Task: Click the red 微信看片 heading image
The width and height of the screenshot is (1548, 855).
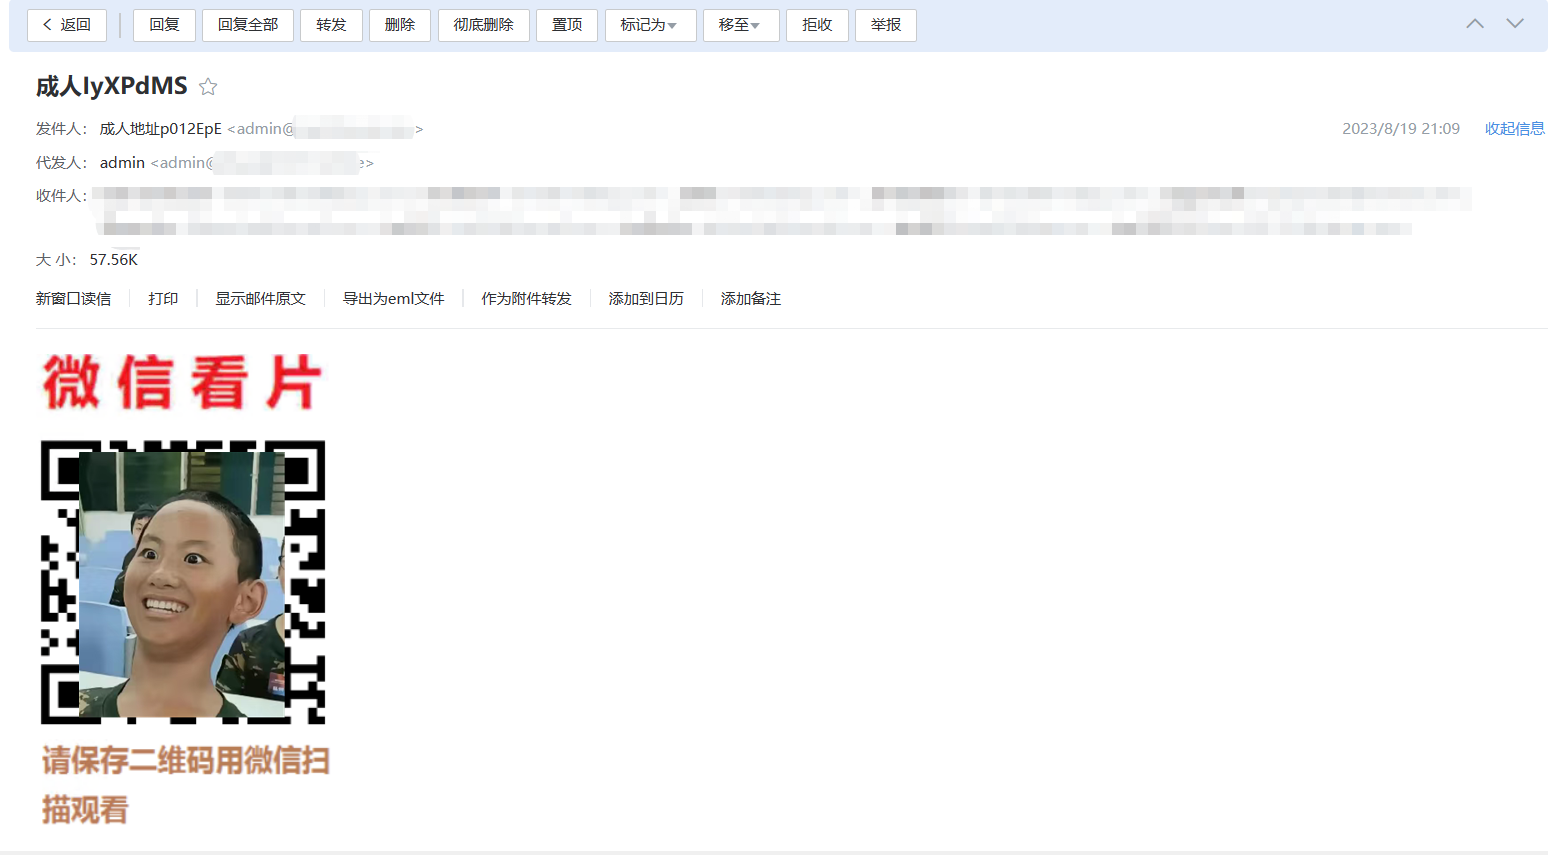Action: (x=182, y=382)
